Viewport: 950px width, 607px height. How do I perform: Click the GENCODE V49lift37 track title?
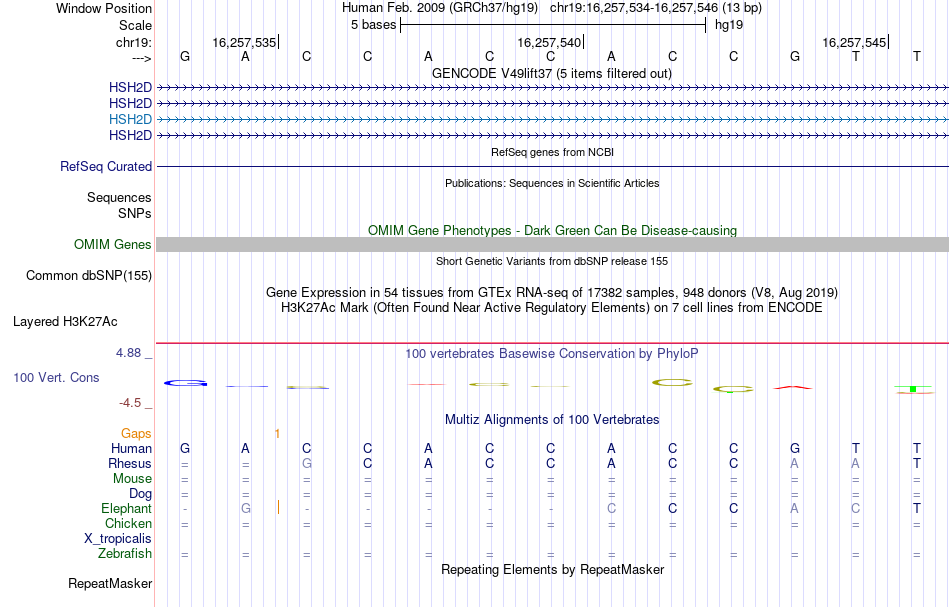pos(552,74)
